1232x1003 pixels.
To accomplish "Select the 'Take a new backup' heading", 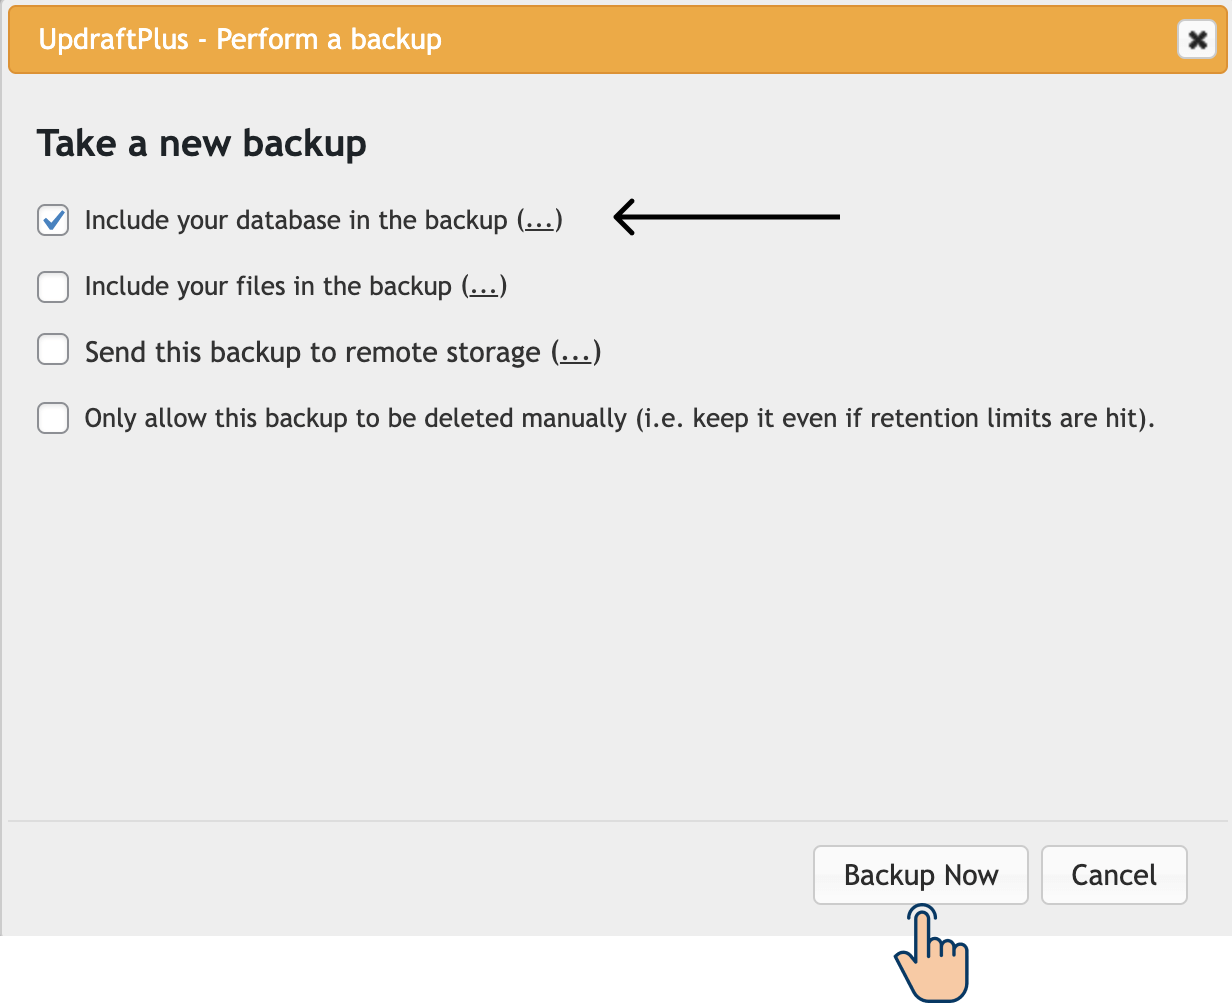I will coord(202,143).
